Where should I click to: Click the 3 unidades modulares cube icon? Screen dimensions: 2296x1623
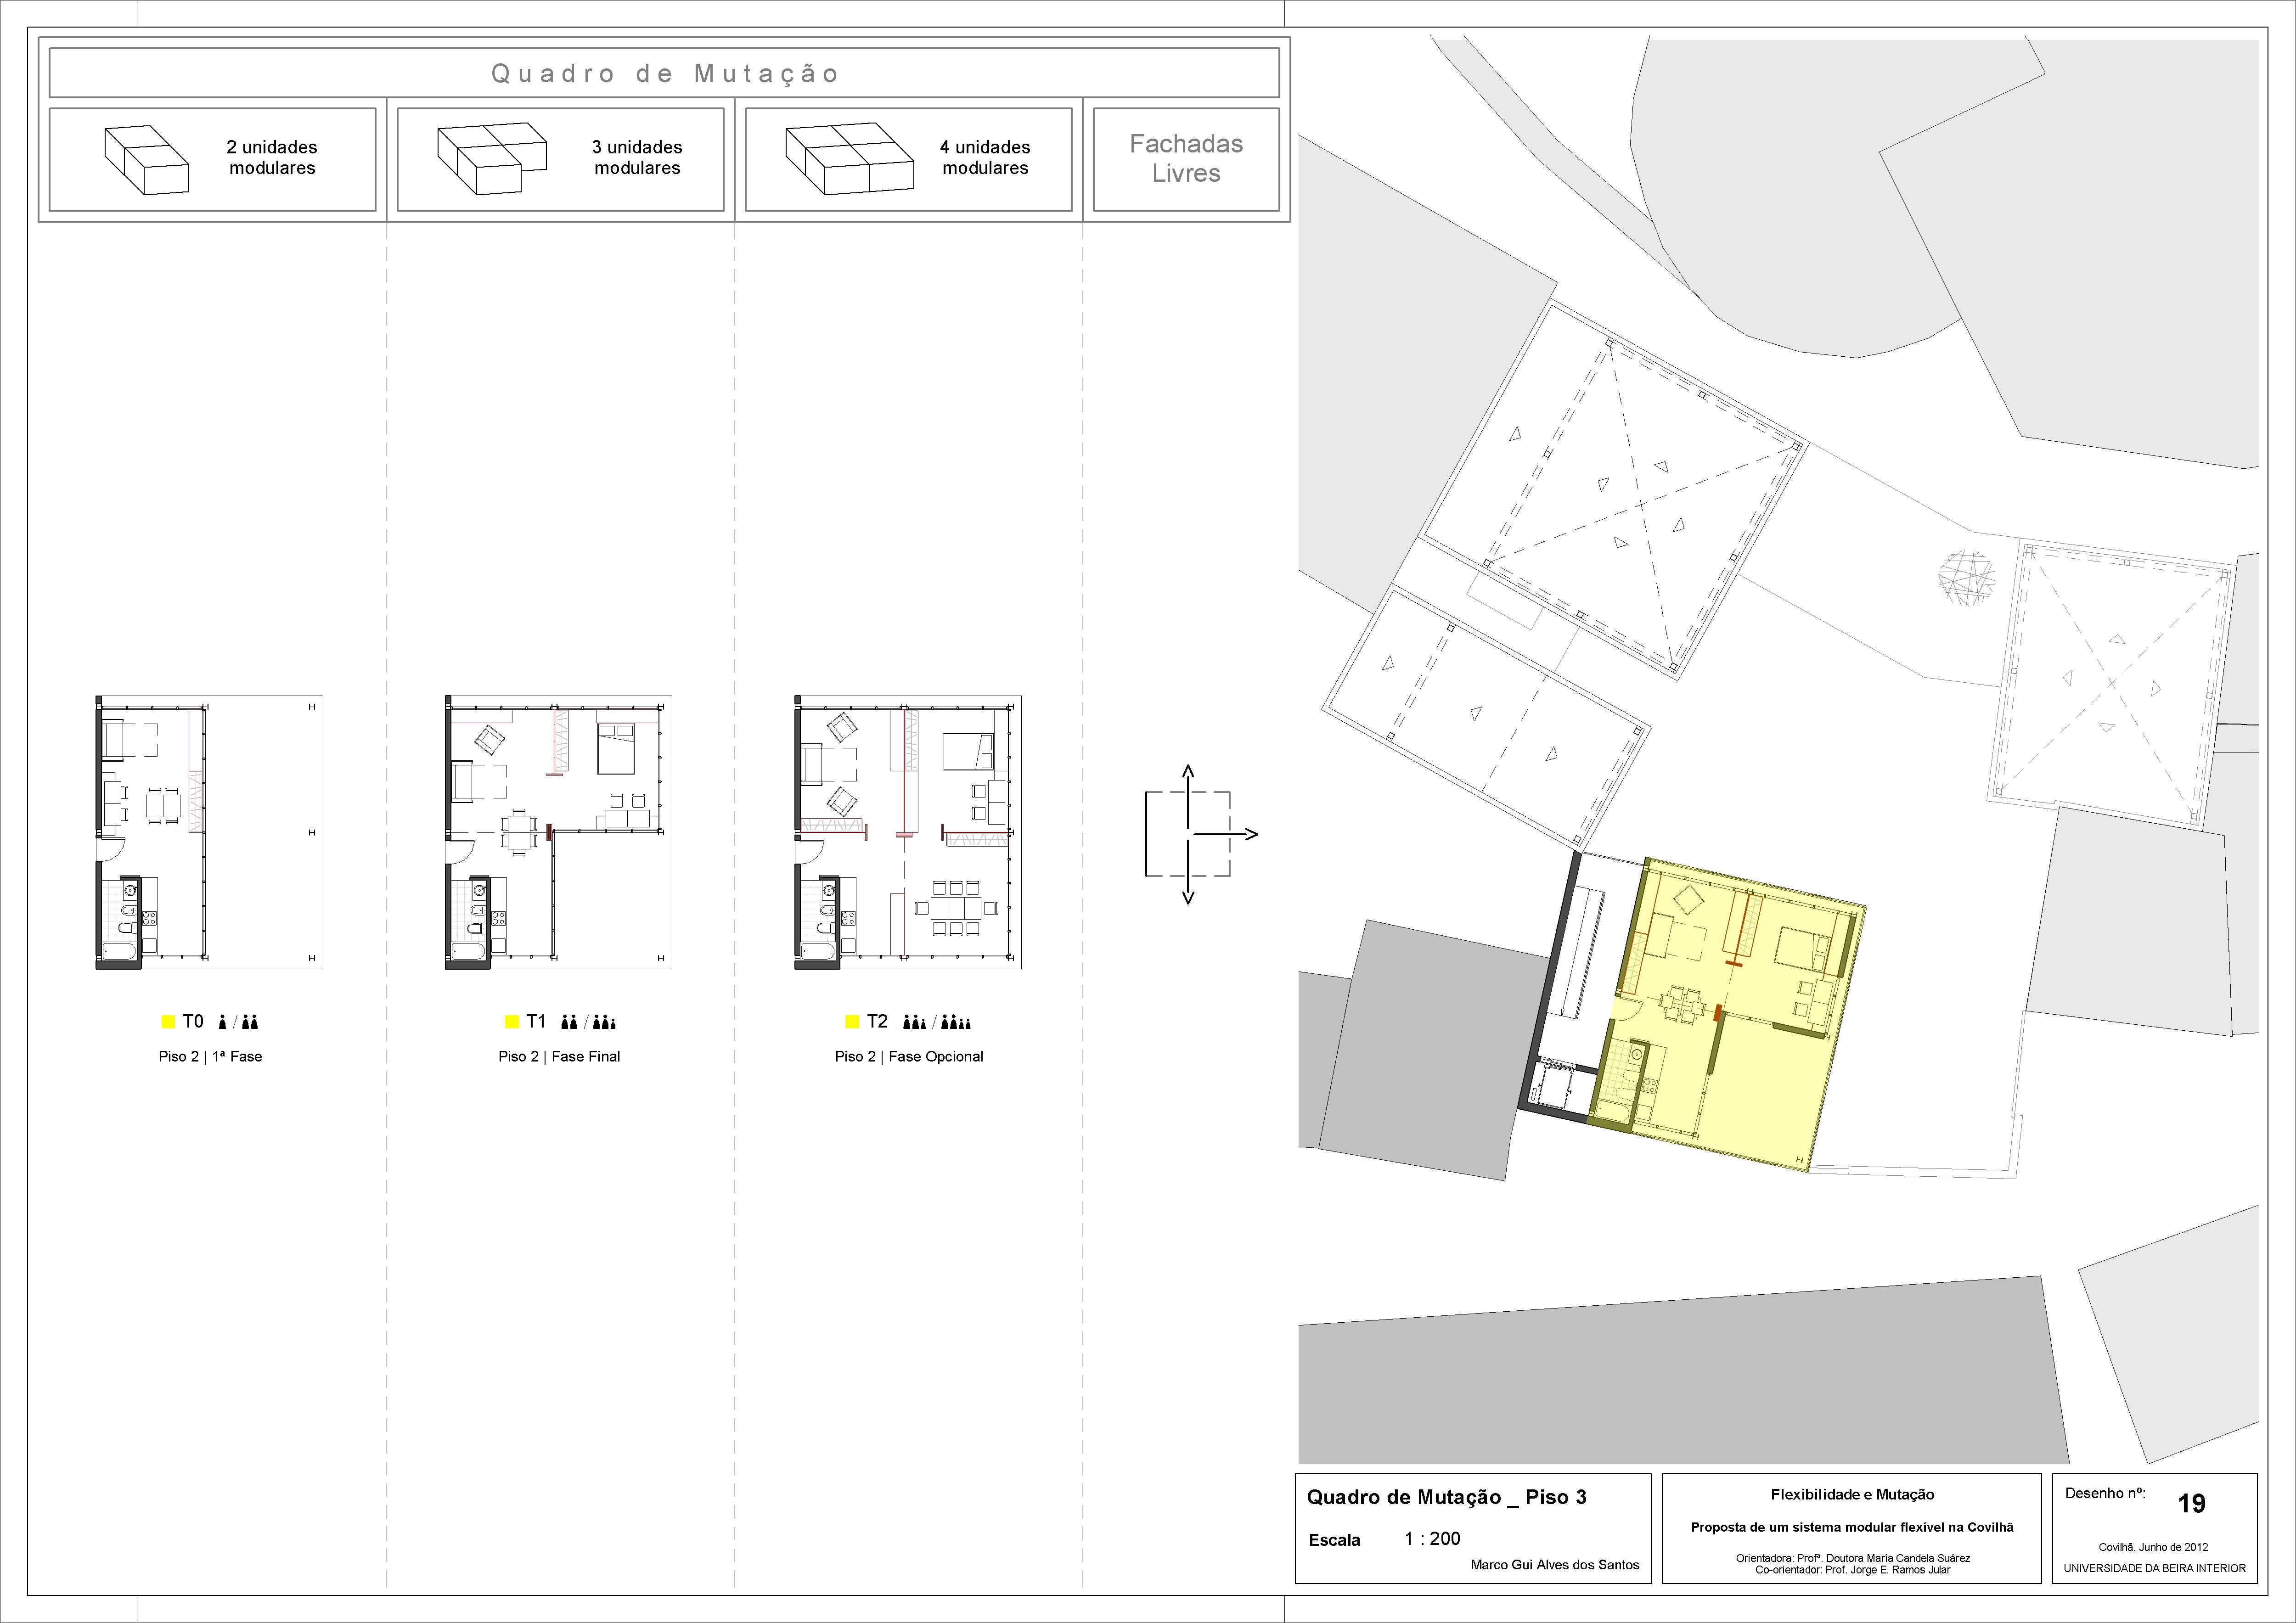(492, 159)
